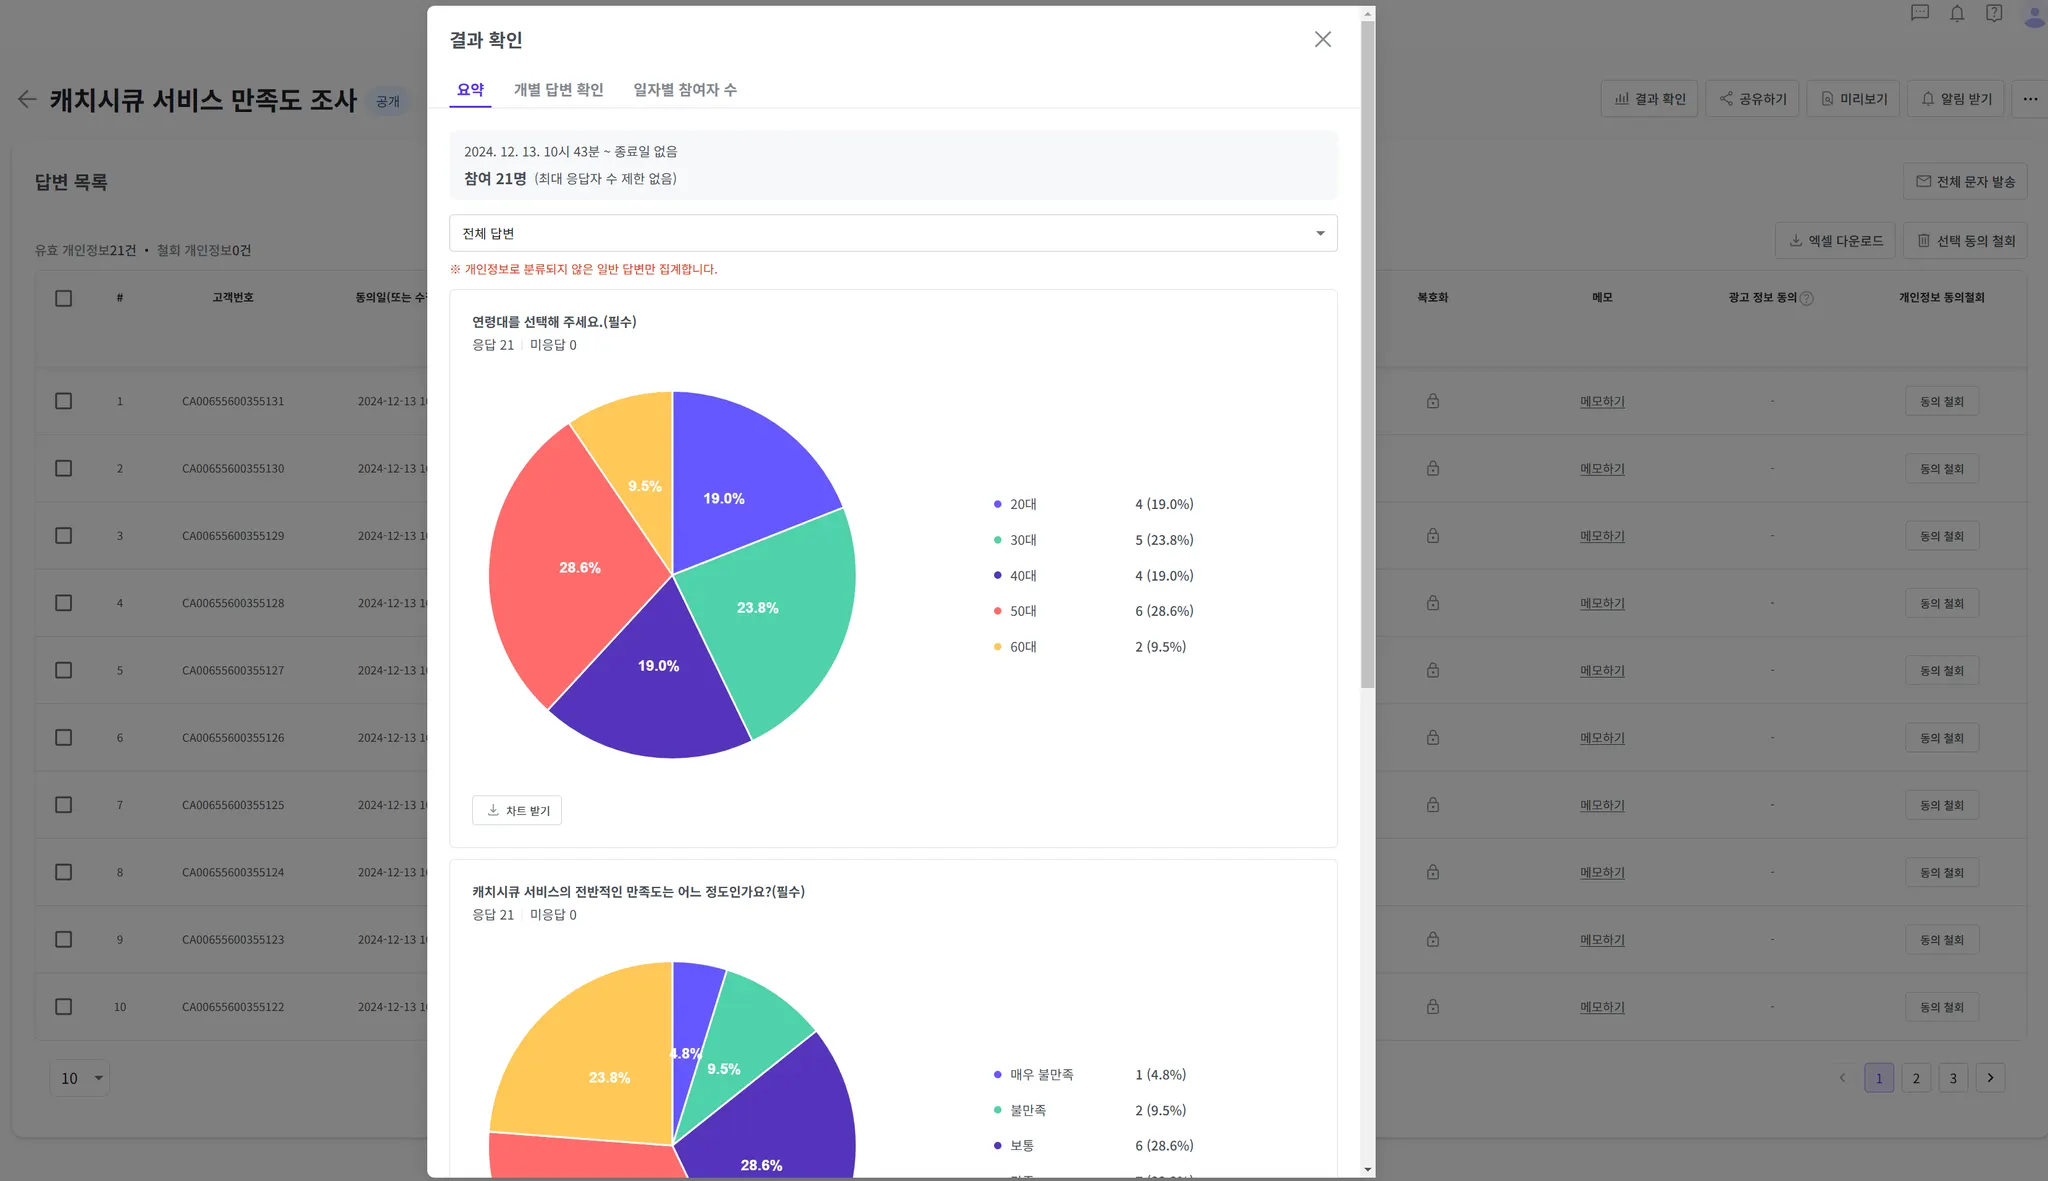Expand the 전체 답변 filter dropdown
Image resolution: width=2048 pixels, height=1181 pixels.
click(893, 233)
